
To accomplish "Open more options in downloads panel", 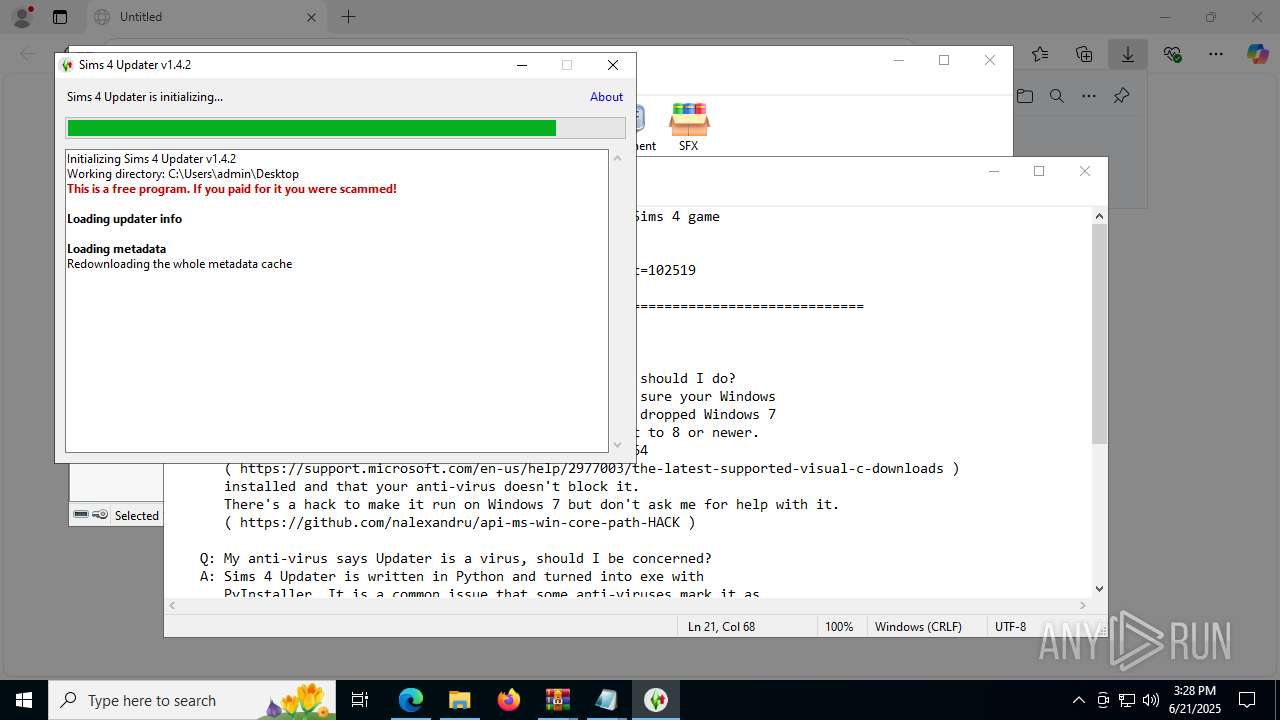I will 1089,96.
